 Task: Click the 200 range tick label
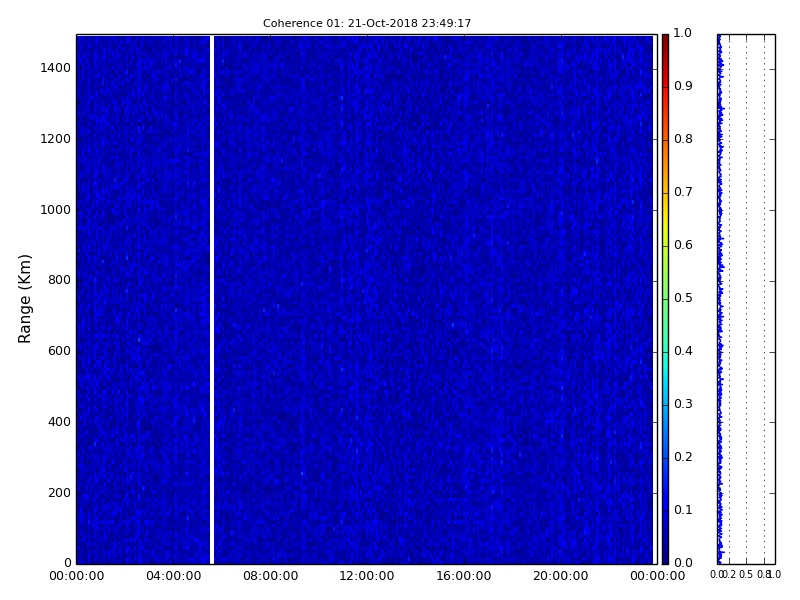tap(59, 493)
